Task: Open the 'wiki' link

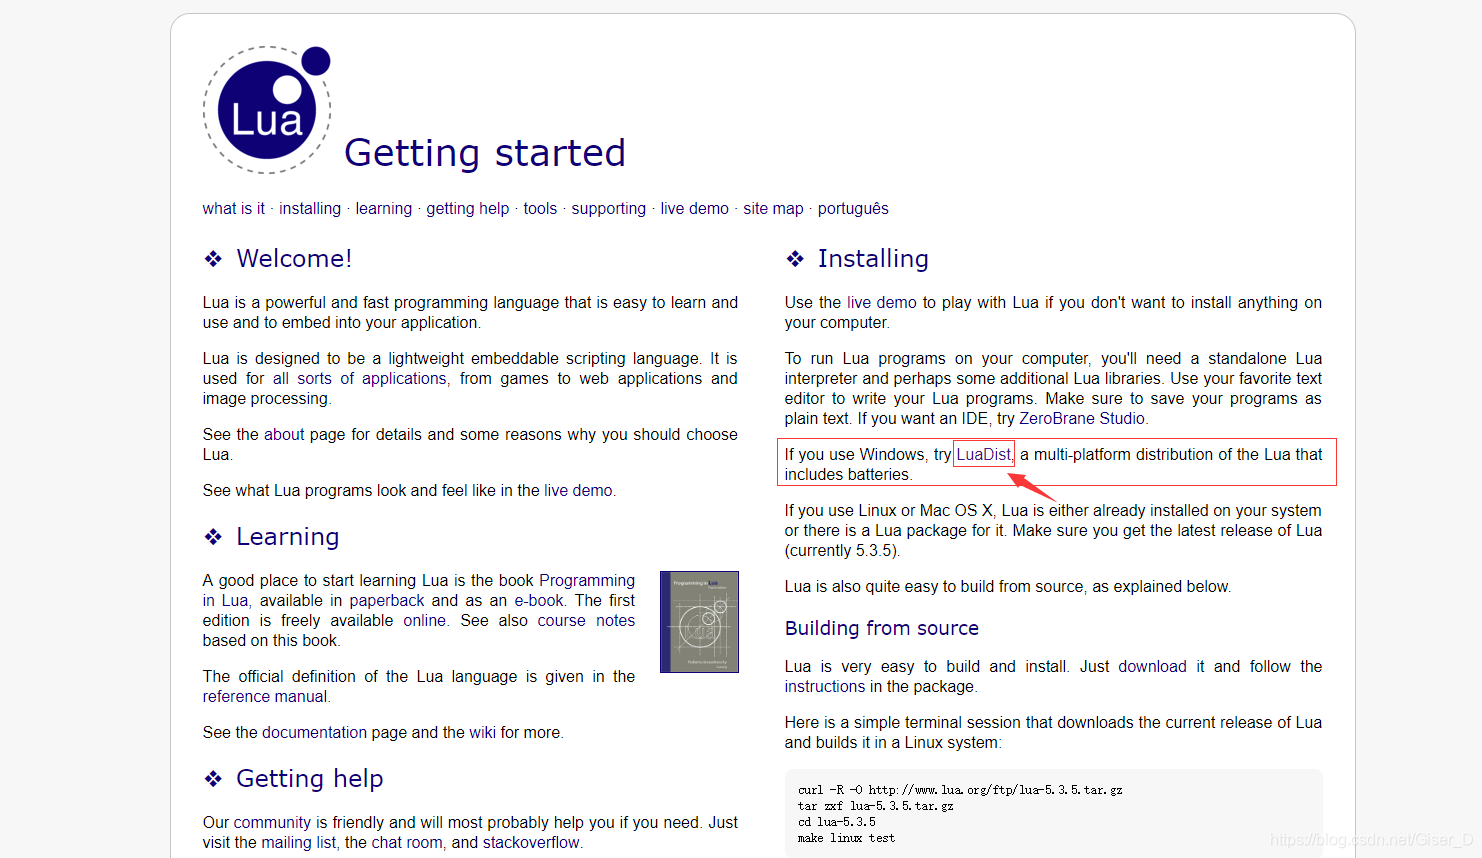Action: (483, 732)
